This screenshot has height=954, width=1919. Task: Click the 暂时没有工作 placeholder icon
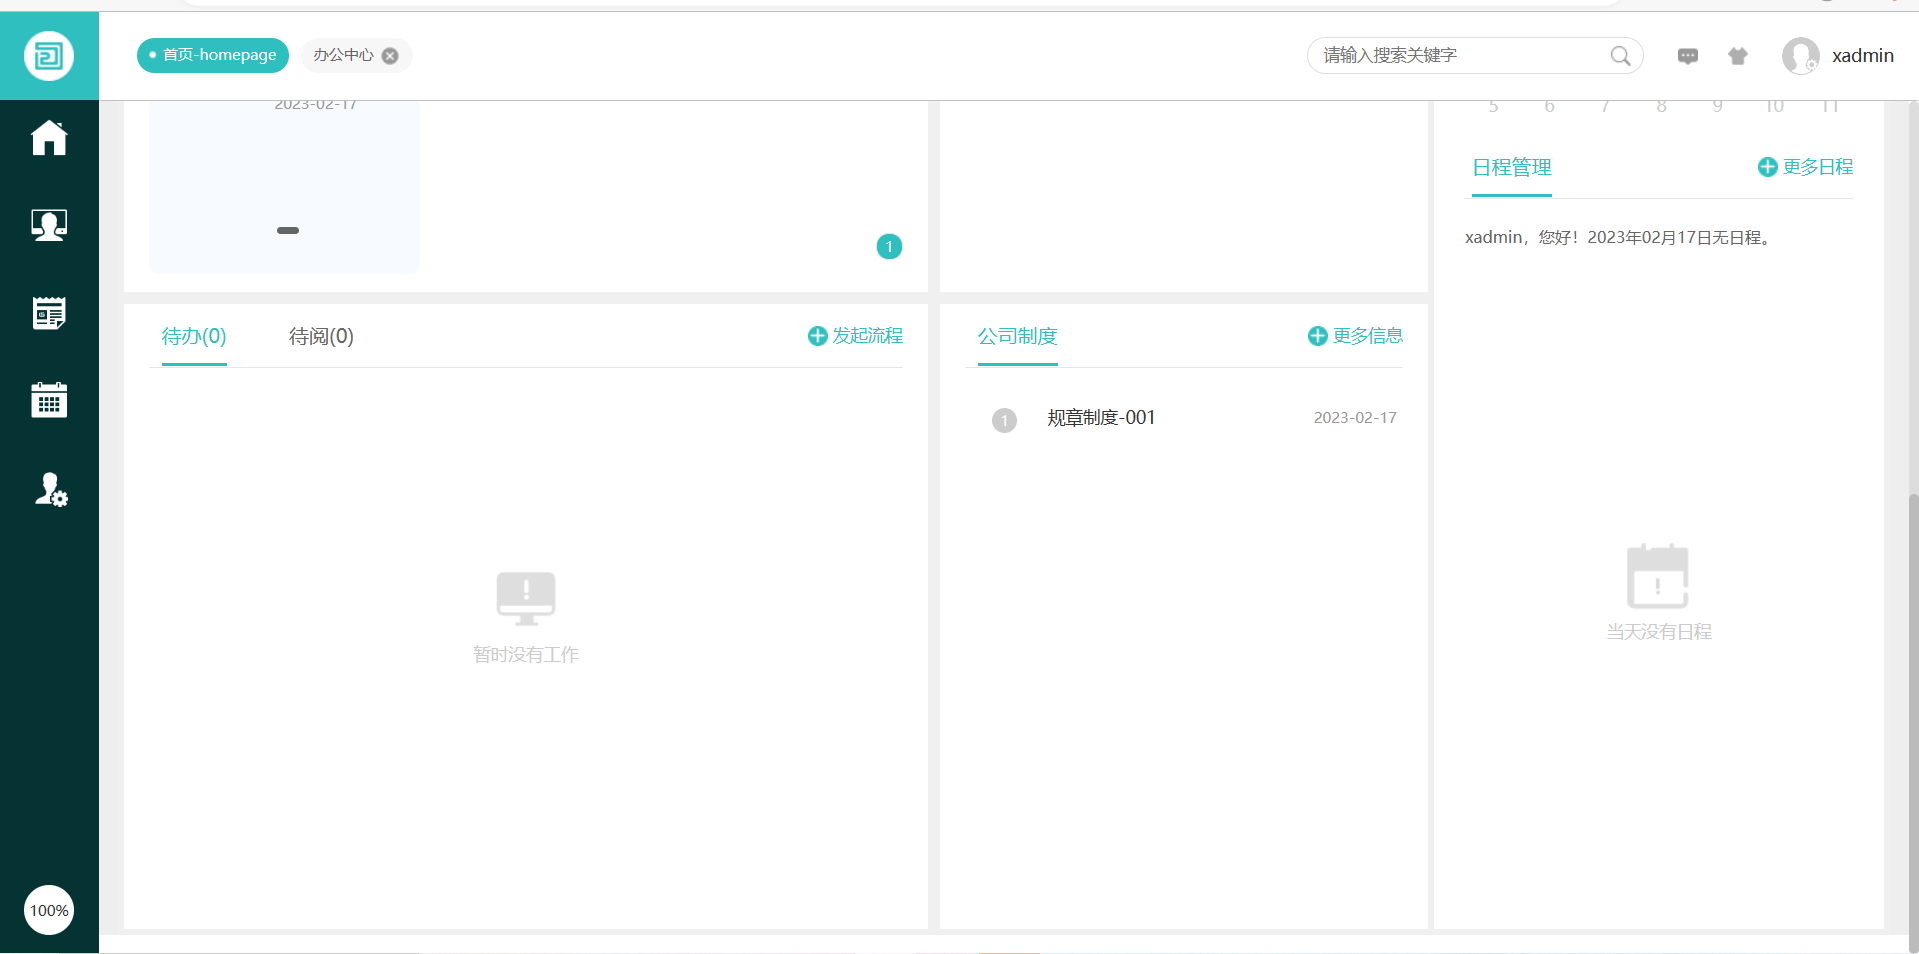pyautogui.click(x=526, y=598)
